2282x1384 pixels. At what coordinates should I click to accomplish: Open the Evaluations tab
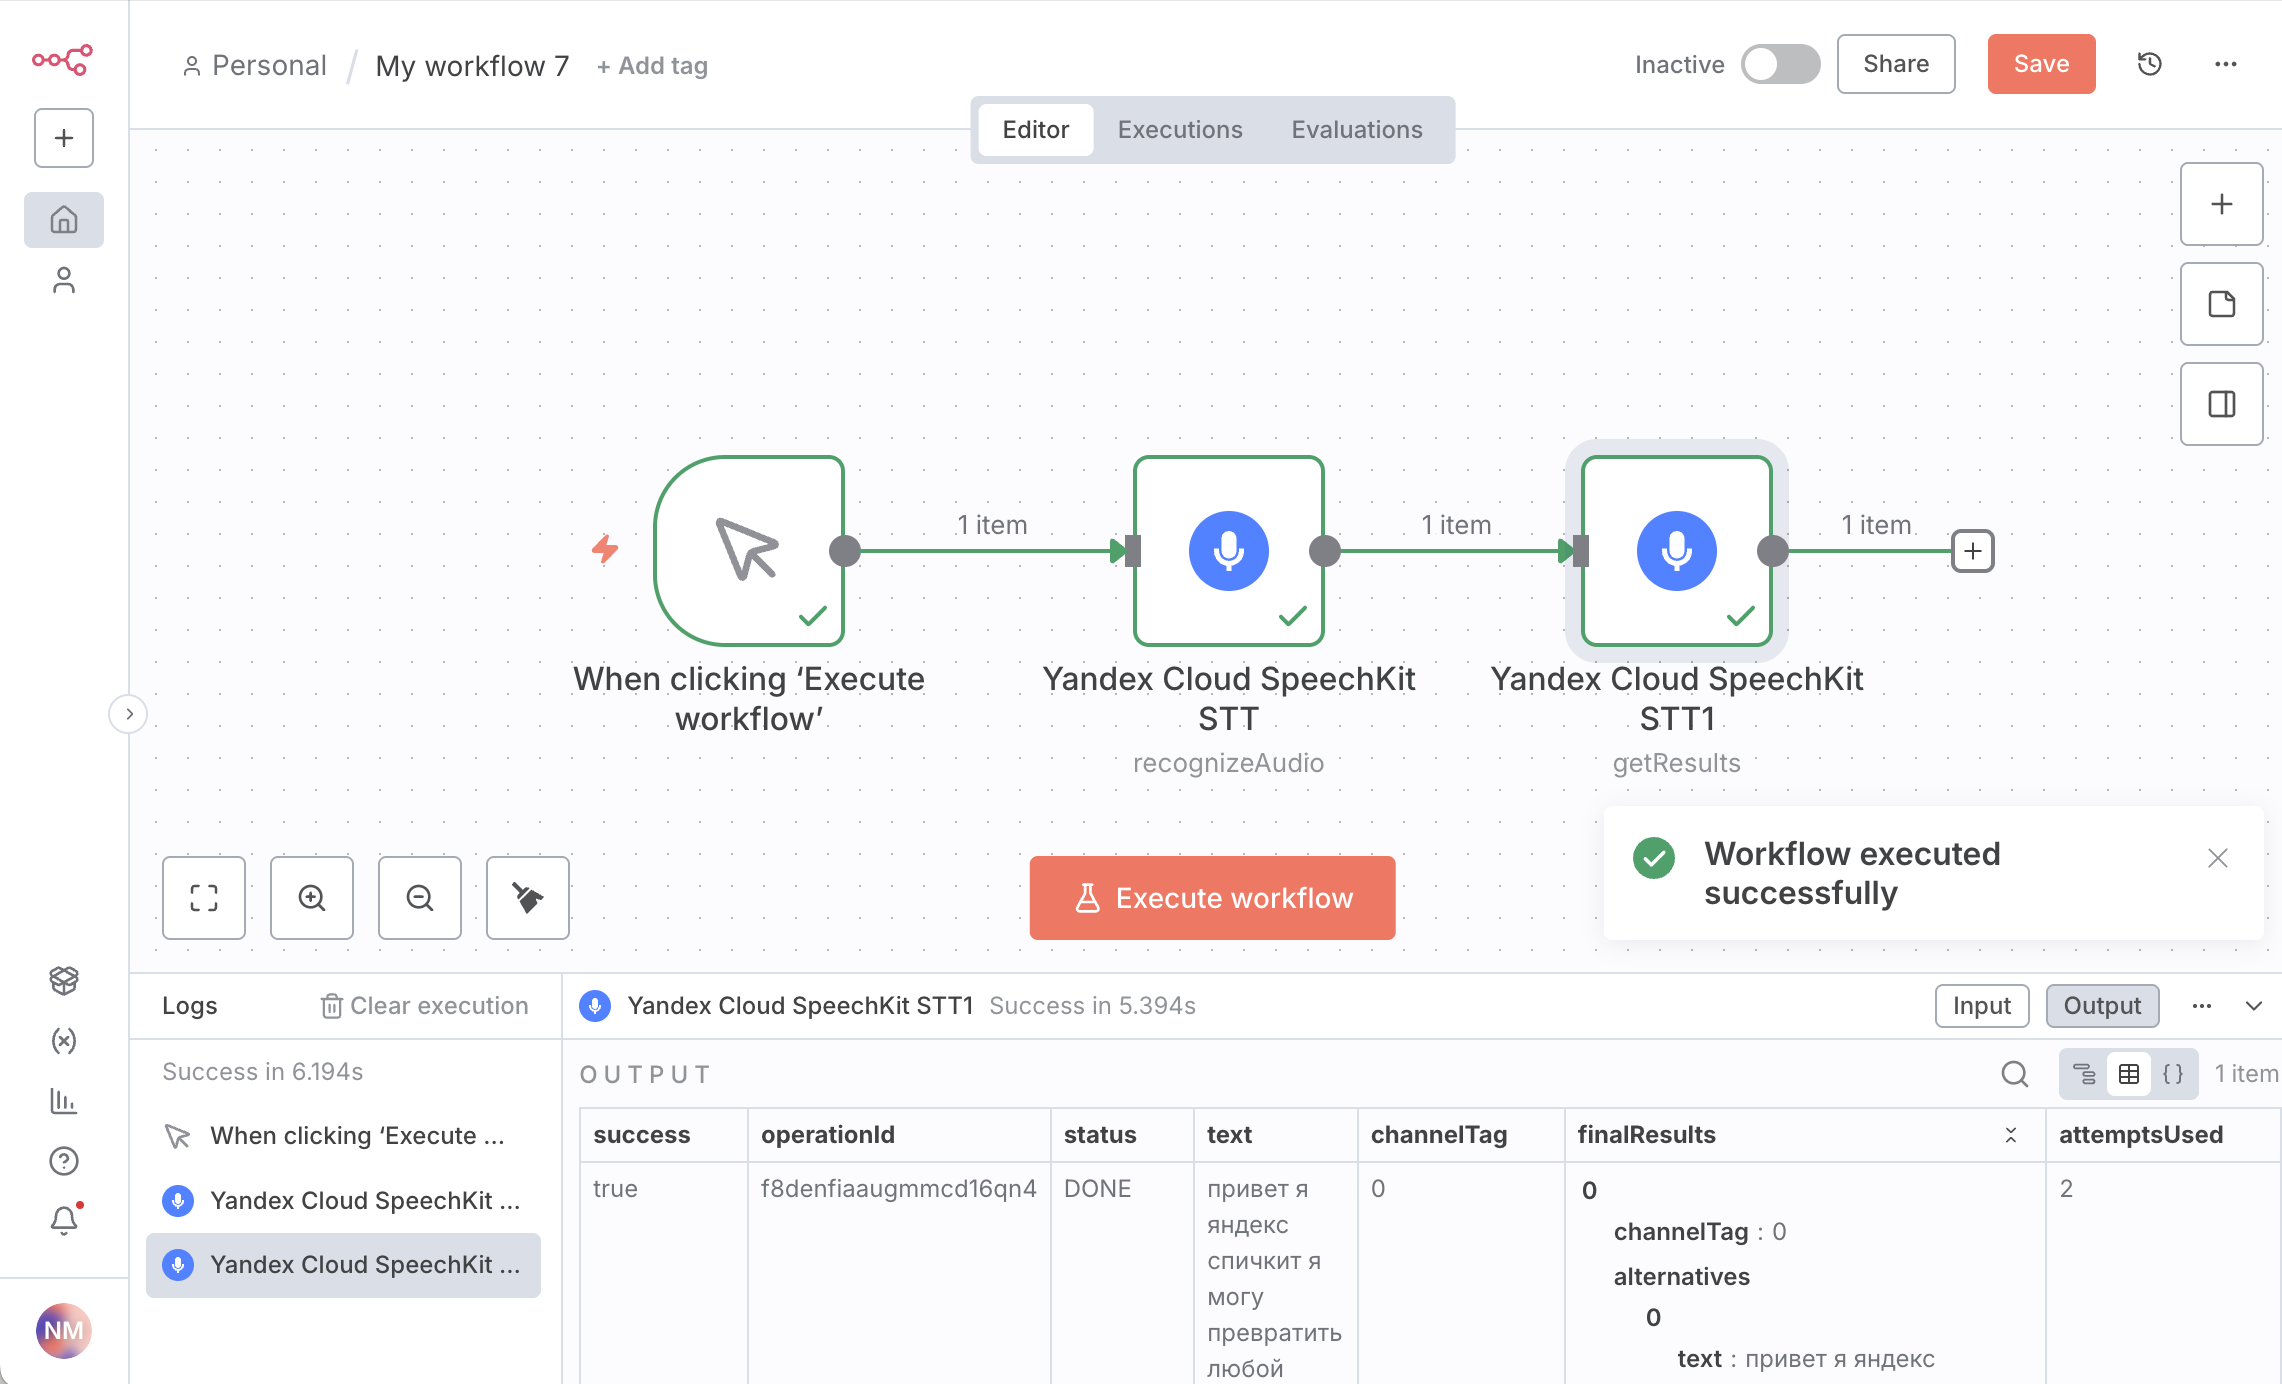point(1356,129)
